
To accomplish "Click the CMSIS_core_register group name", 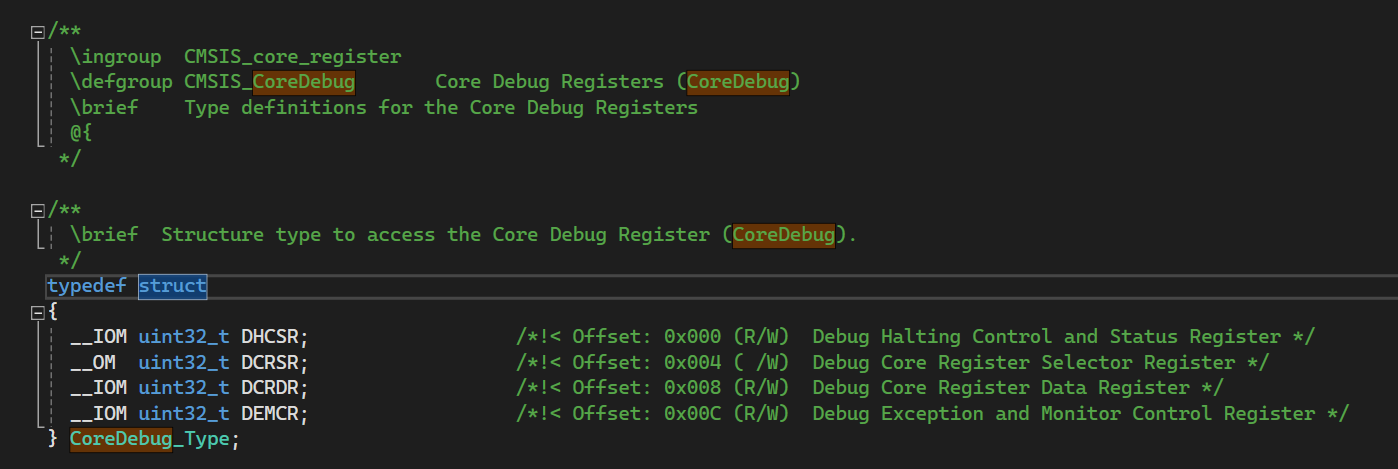I will [293, 57].
